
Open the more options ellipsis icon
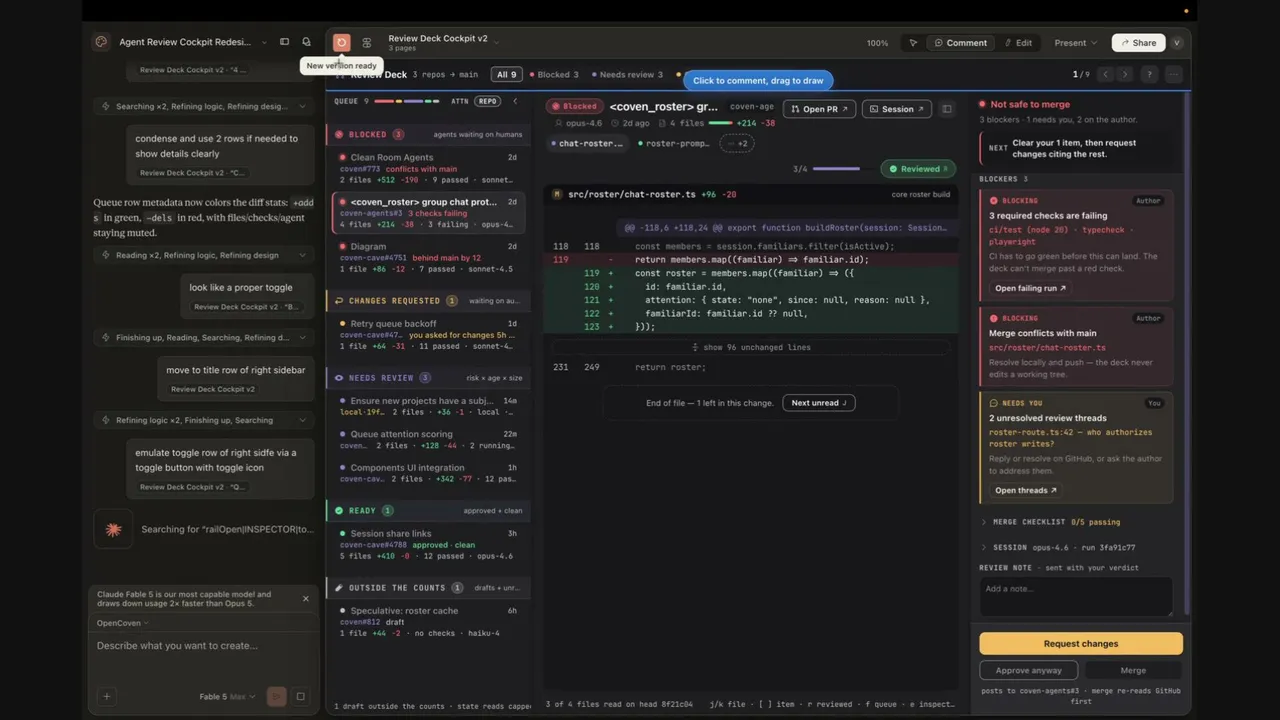[x=1173, y=74]
